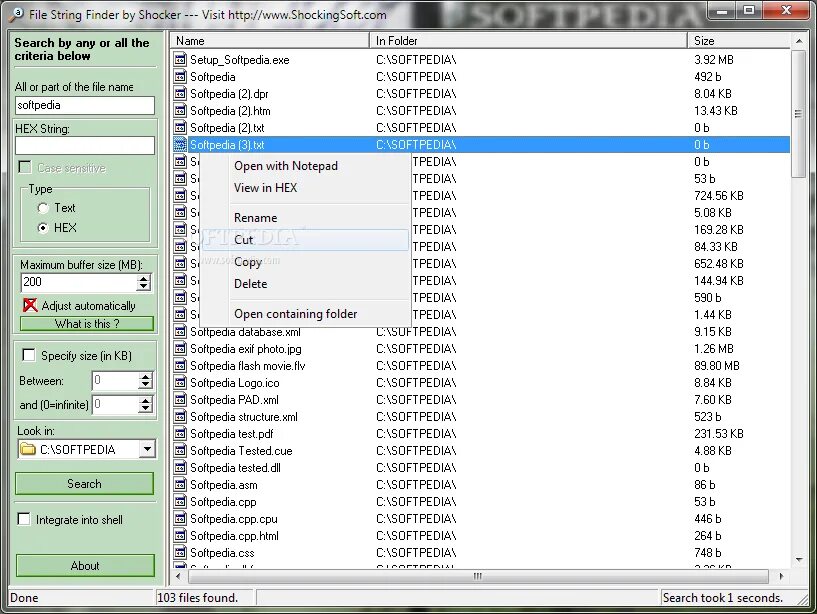Click the scroll right arrow of file list
The image size is (817, 614).
(781, 576)
